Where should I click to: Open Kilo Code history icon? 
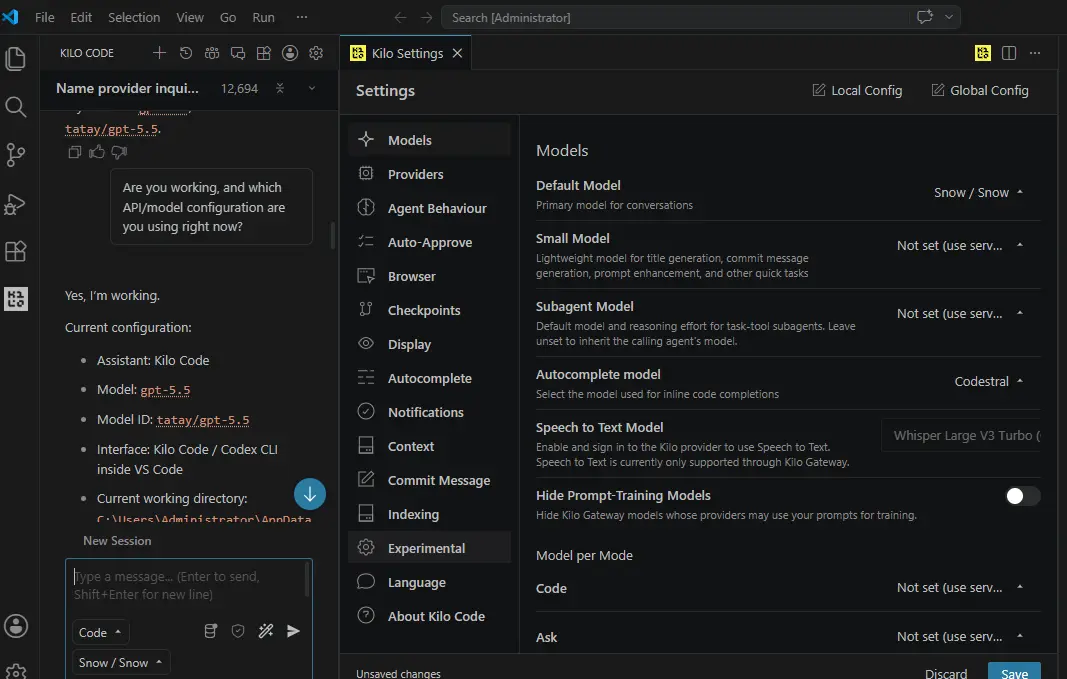186,53
